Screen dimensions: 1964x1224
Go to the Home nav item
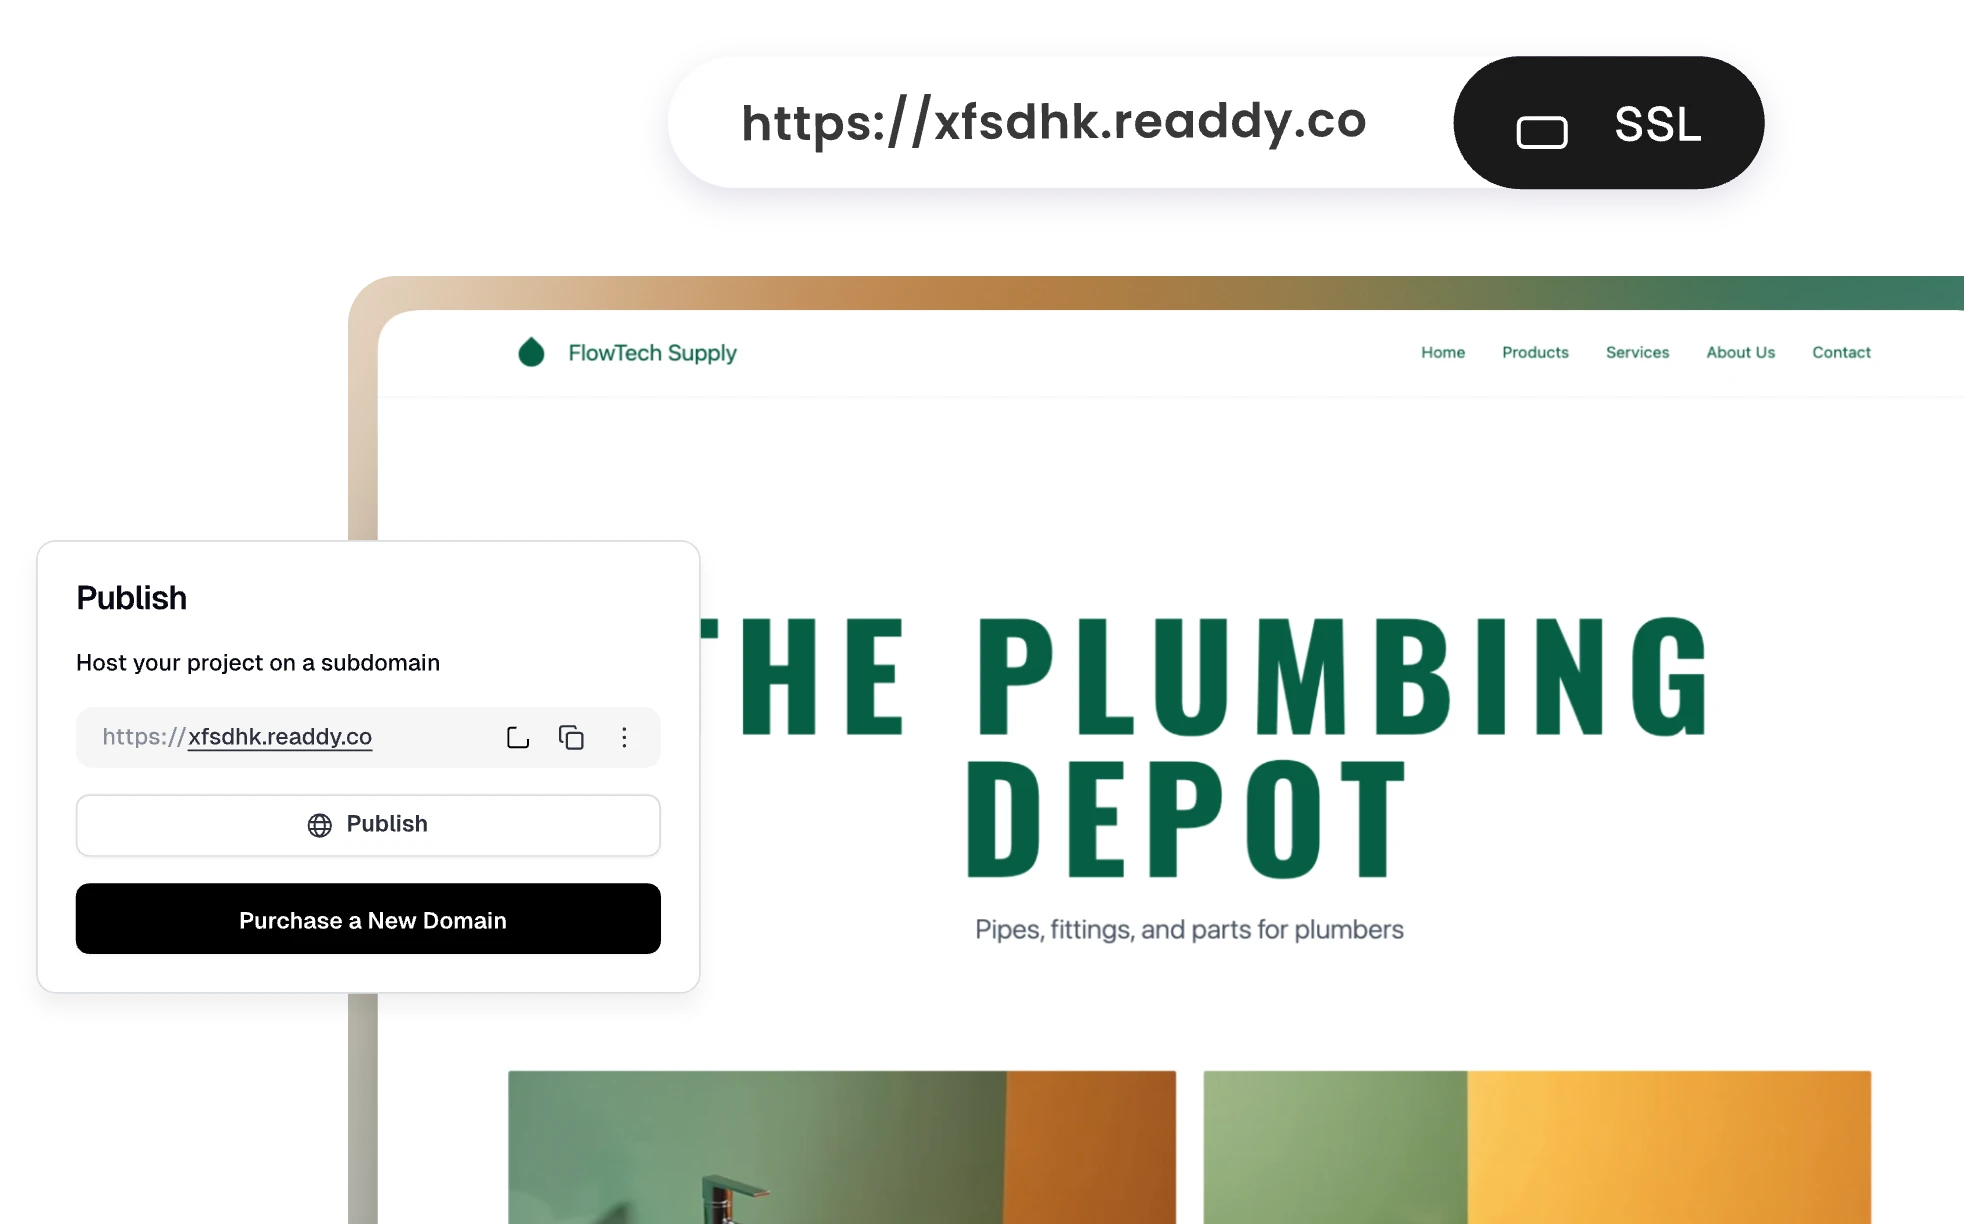coord(1443,352)
